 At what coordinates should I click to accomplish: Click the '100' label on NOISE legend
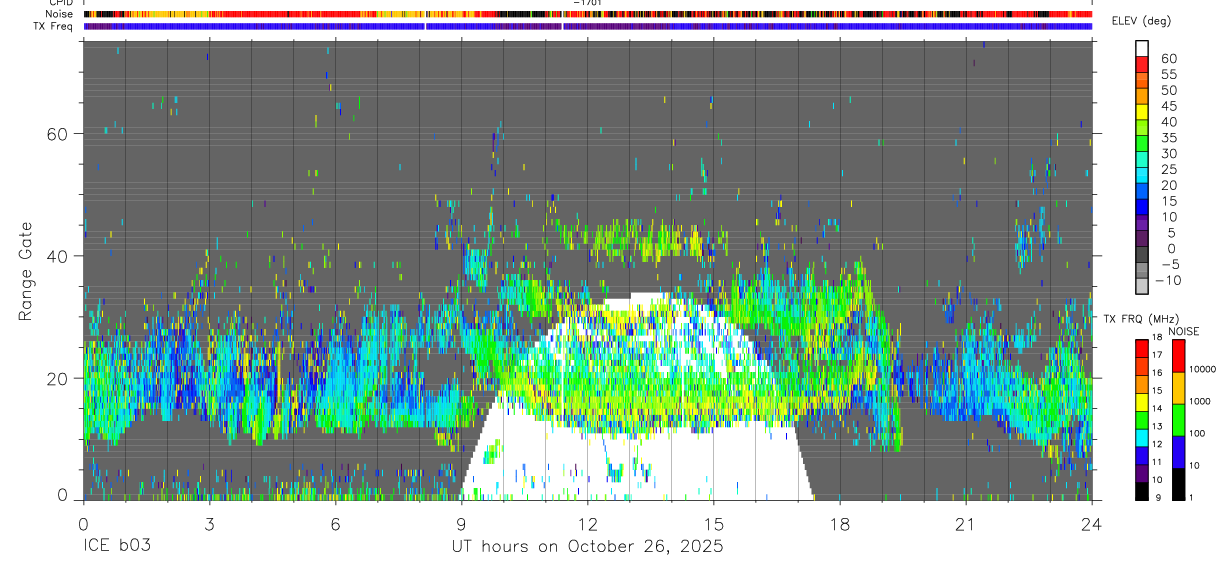click(x=1198, y=433)
